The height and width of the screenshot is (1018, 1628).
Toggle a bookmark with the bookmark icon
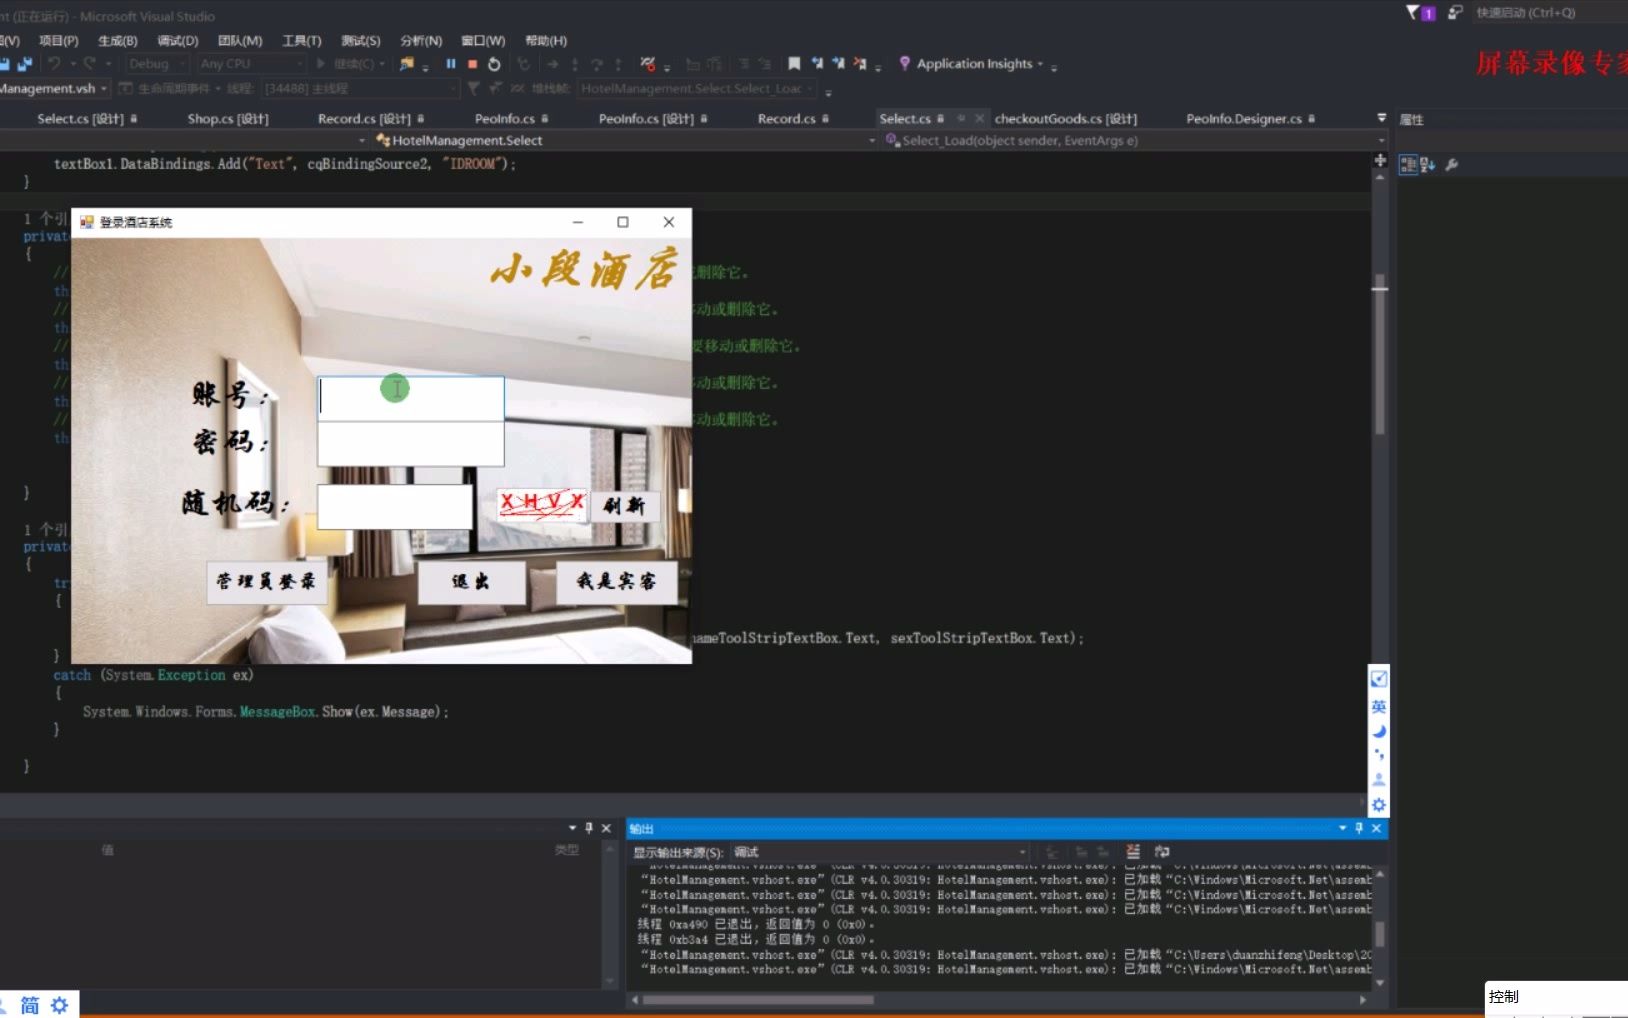point(792,63)
